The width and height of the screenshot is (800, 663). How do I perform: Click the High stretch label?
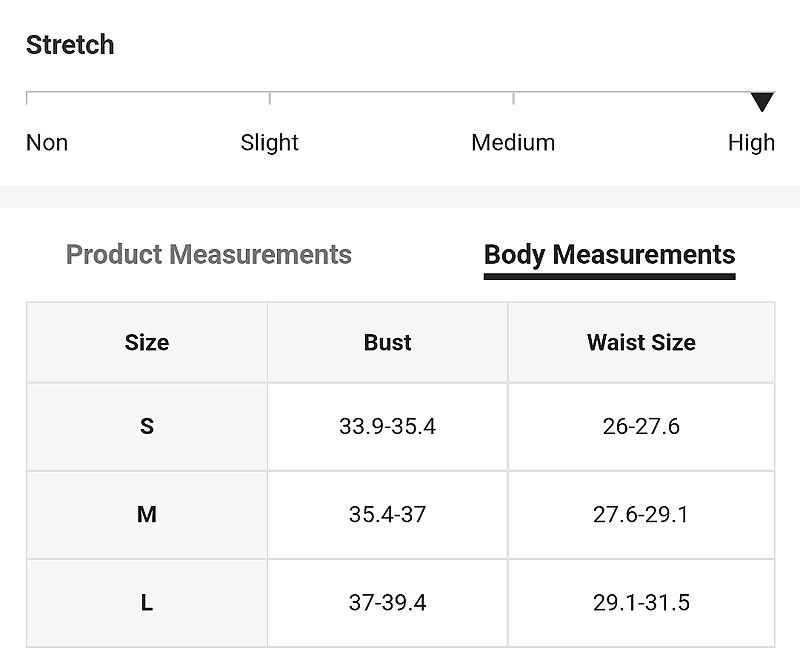tap(751, 143)
